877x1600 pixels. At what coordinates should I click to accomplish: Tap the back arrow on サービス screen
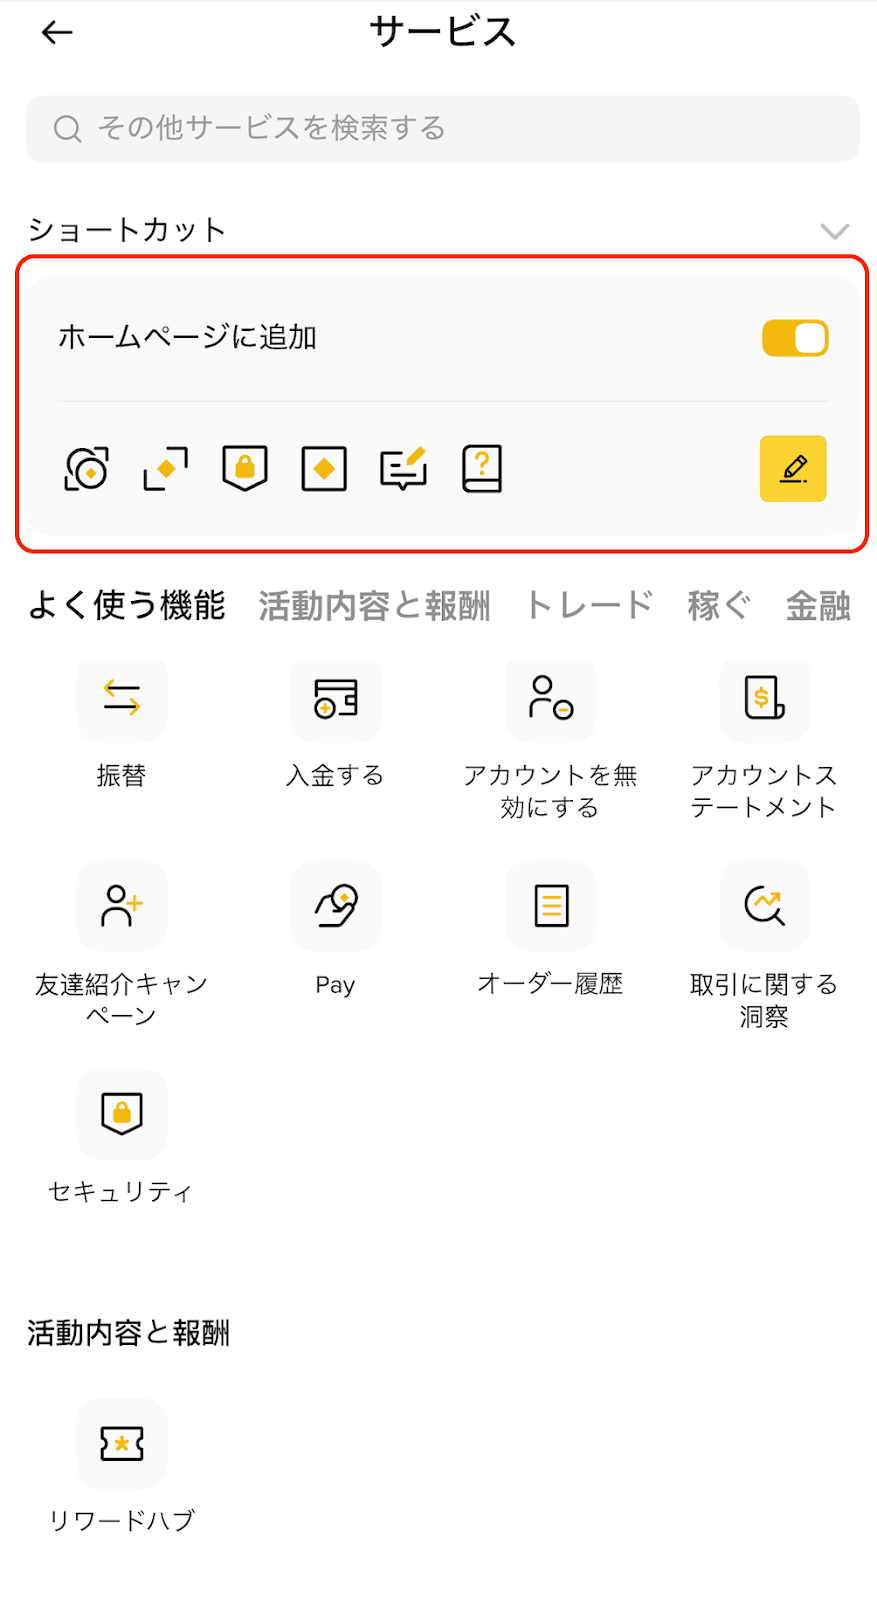pyautogui.click(x=57, y=32)
